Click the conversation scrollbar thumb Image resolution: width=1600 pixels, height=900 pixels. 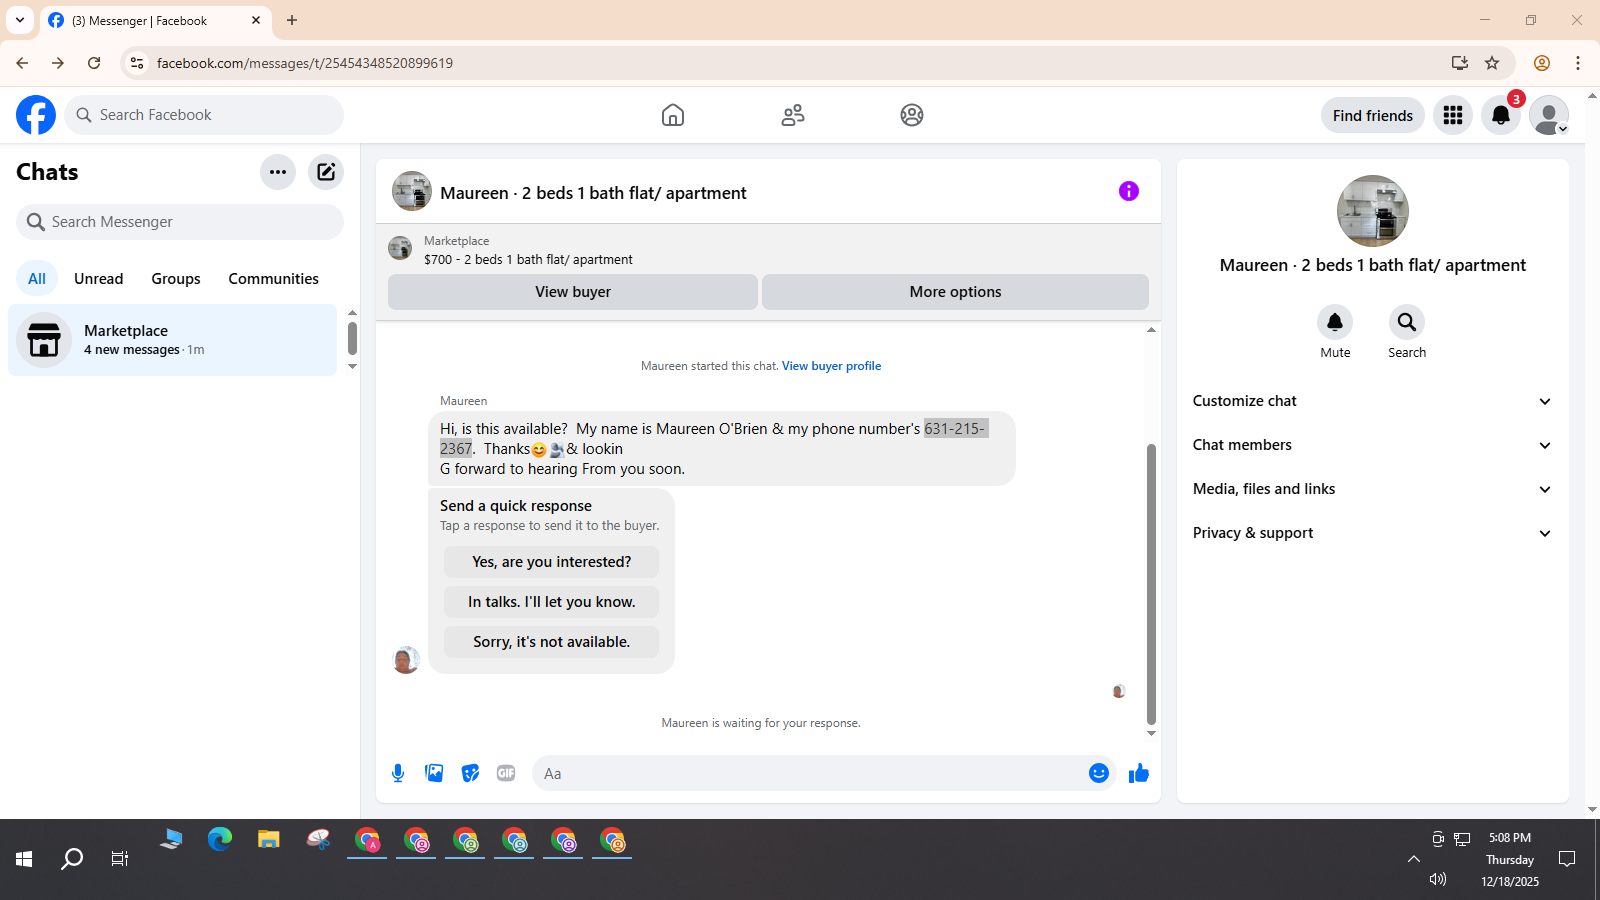pyautogui.click(x=1151, y=584)
